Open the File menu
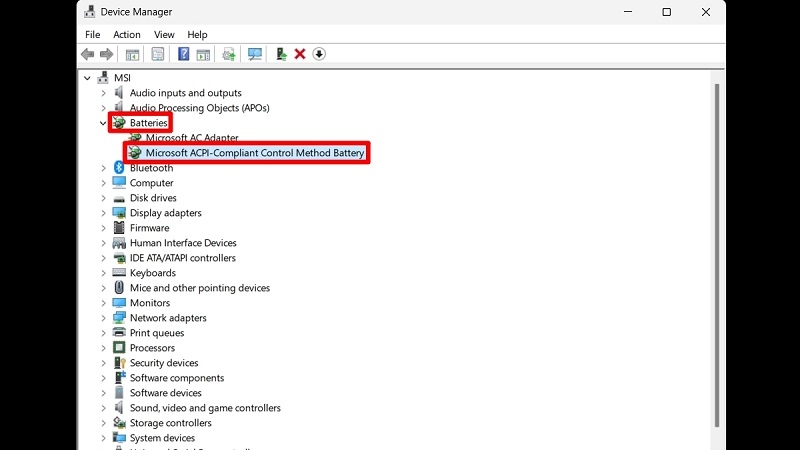This screenshot has width=800, height=450. click(x=93, y=34)
